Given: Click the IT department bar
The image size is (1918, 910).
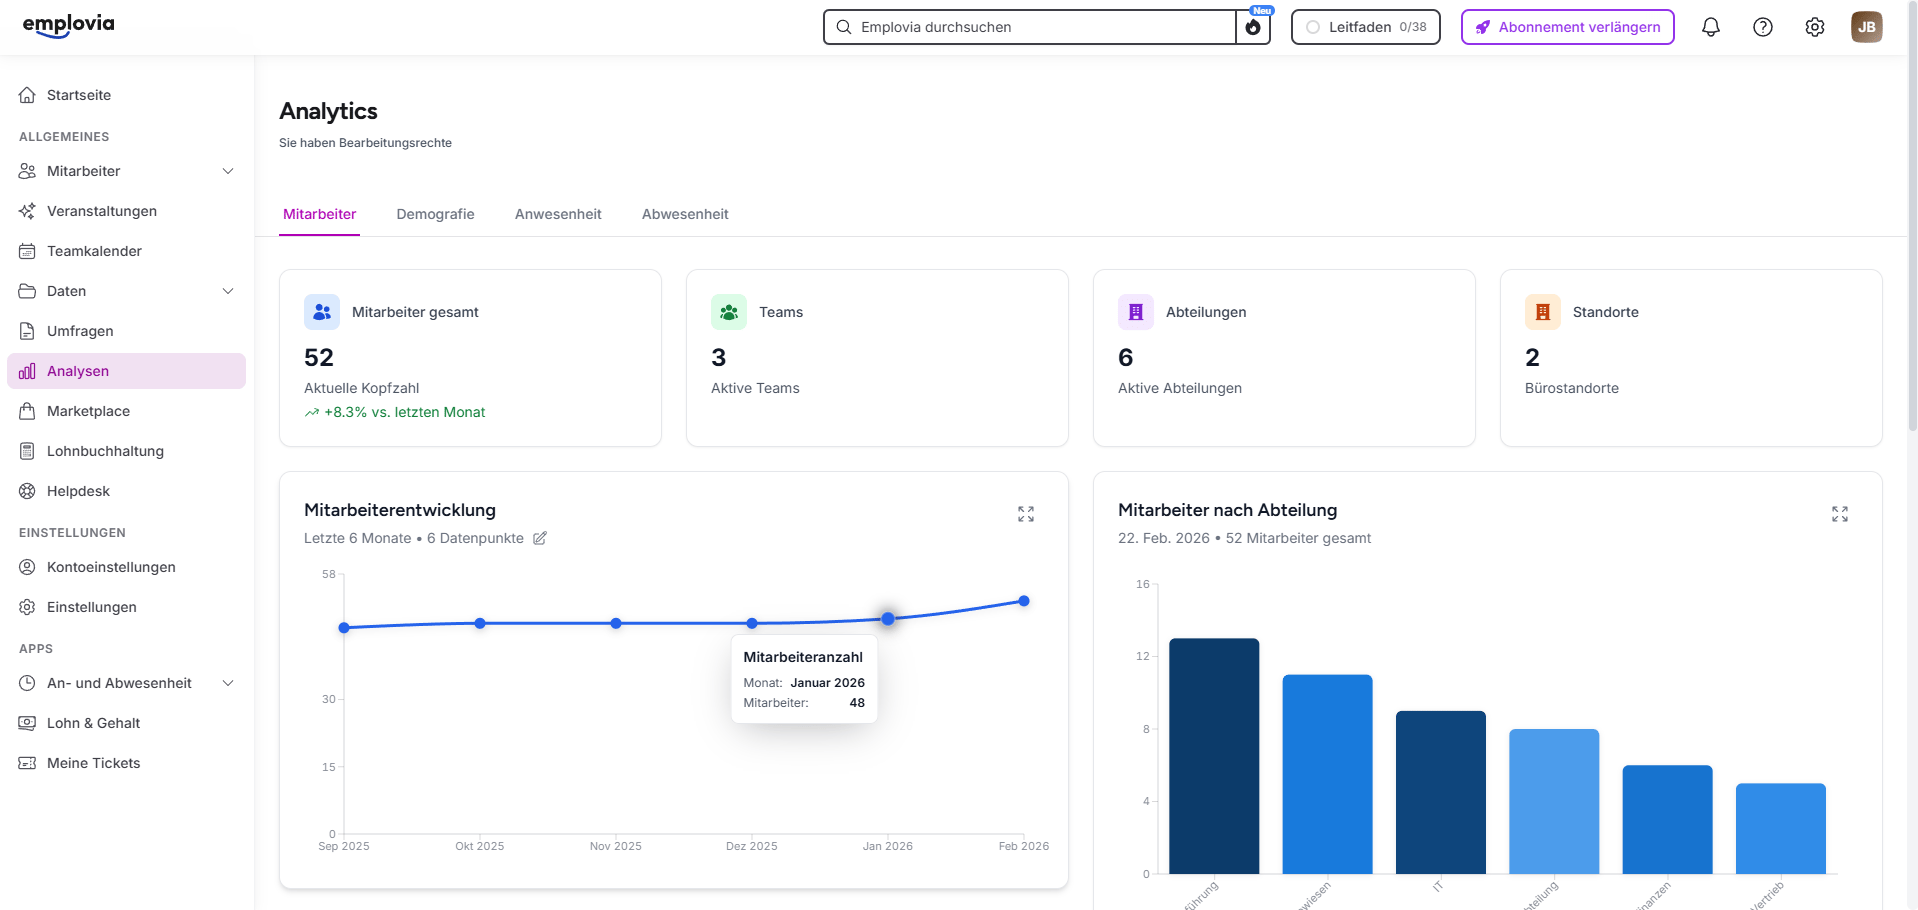Looking at the screenshot, I should 1441,792.
